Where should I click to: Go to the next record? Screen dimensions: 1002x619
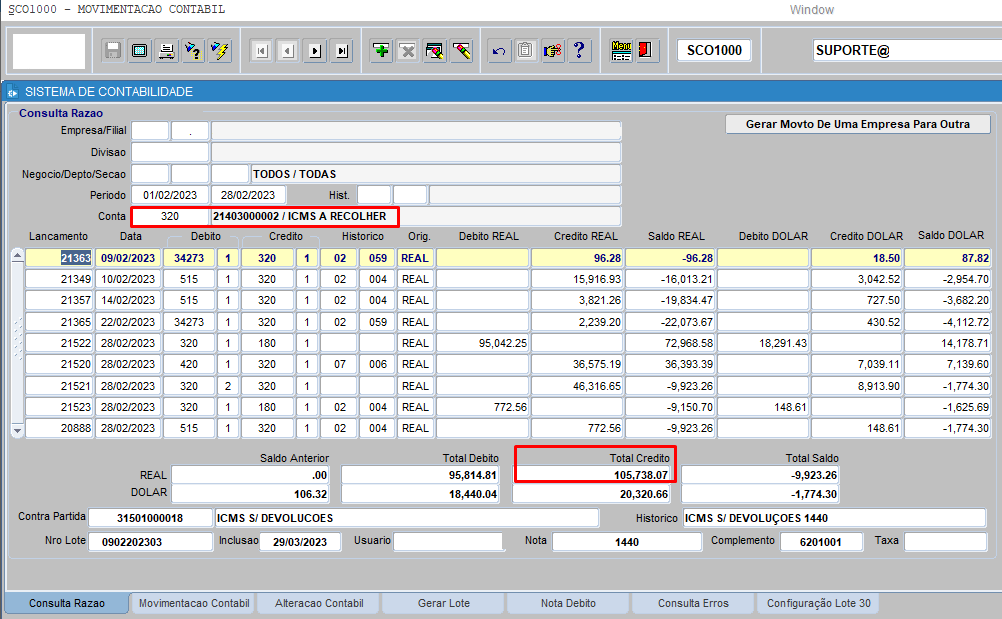315,50
